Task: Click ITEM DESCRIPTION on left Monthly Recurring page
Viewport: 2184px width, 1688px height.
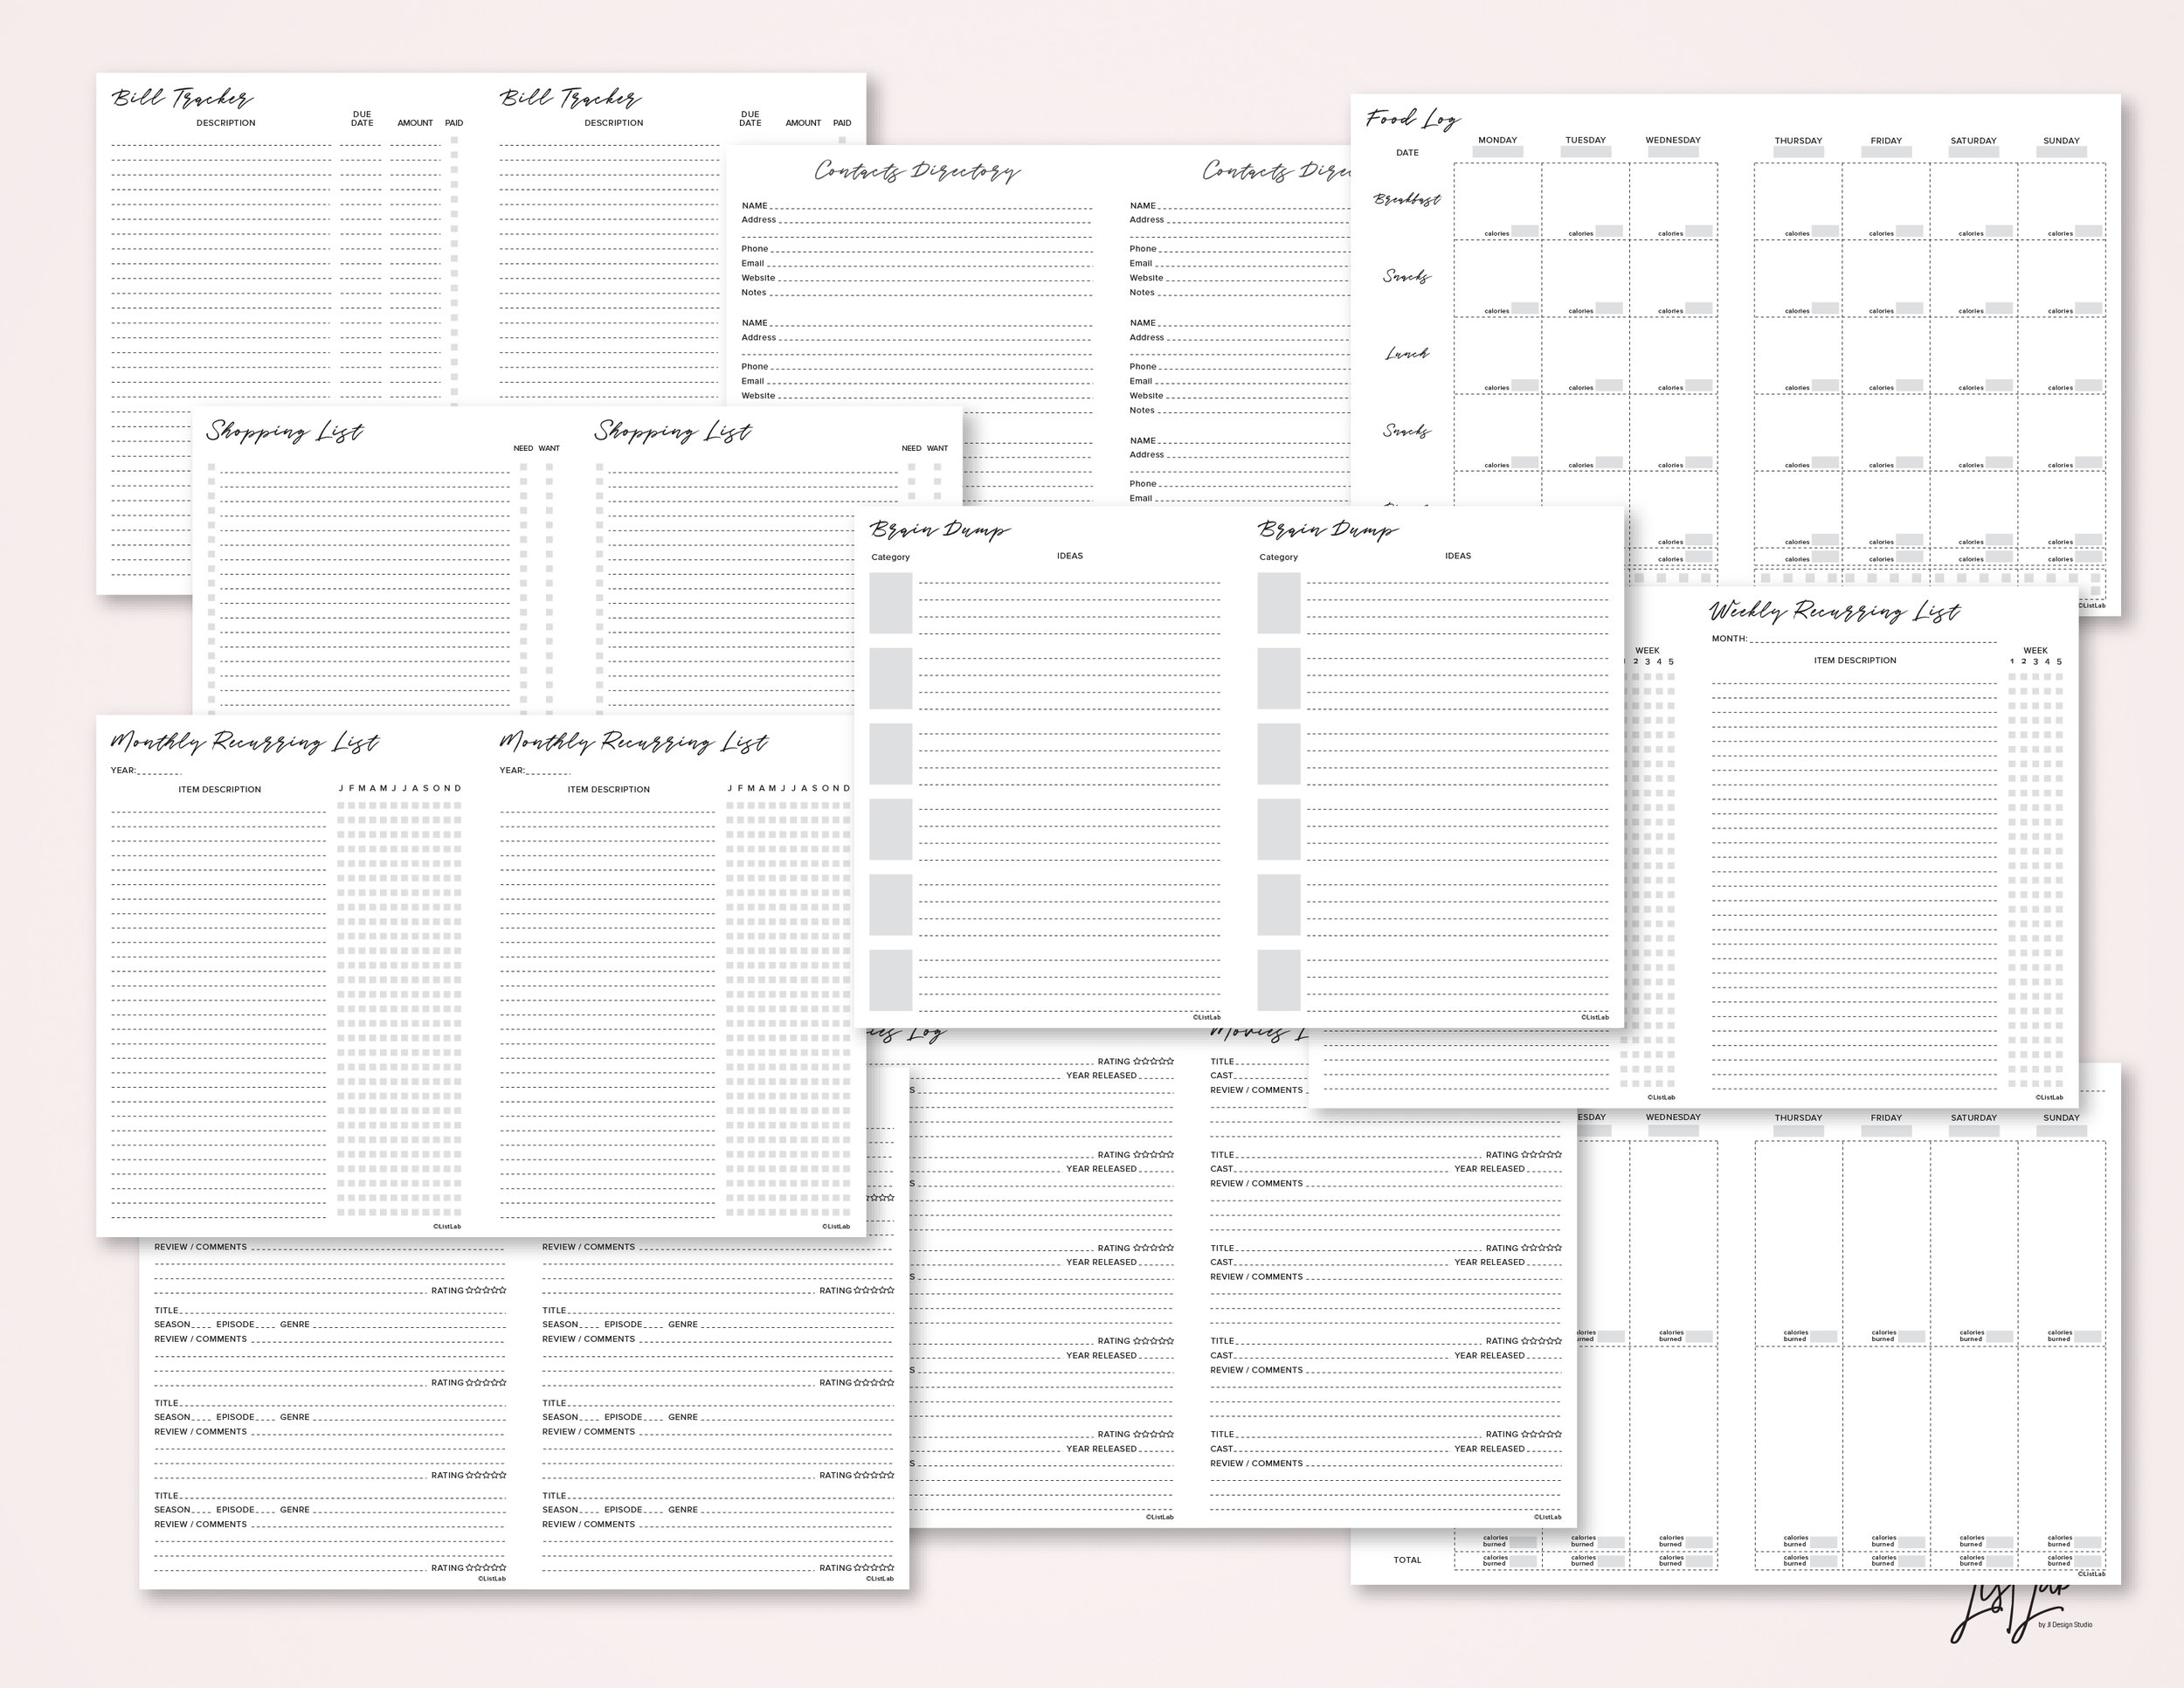Action: (x=220, y=790)
